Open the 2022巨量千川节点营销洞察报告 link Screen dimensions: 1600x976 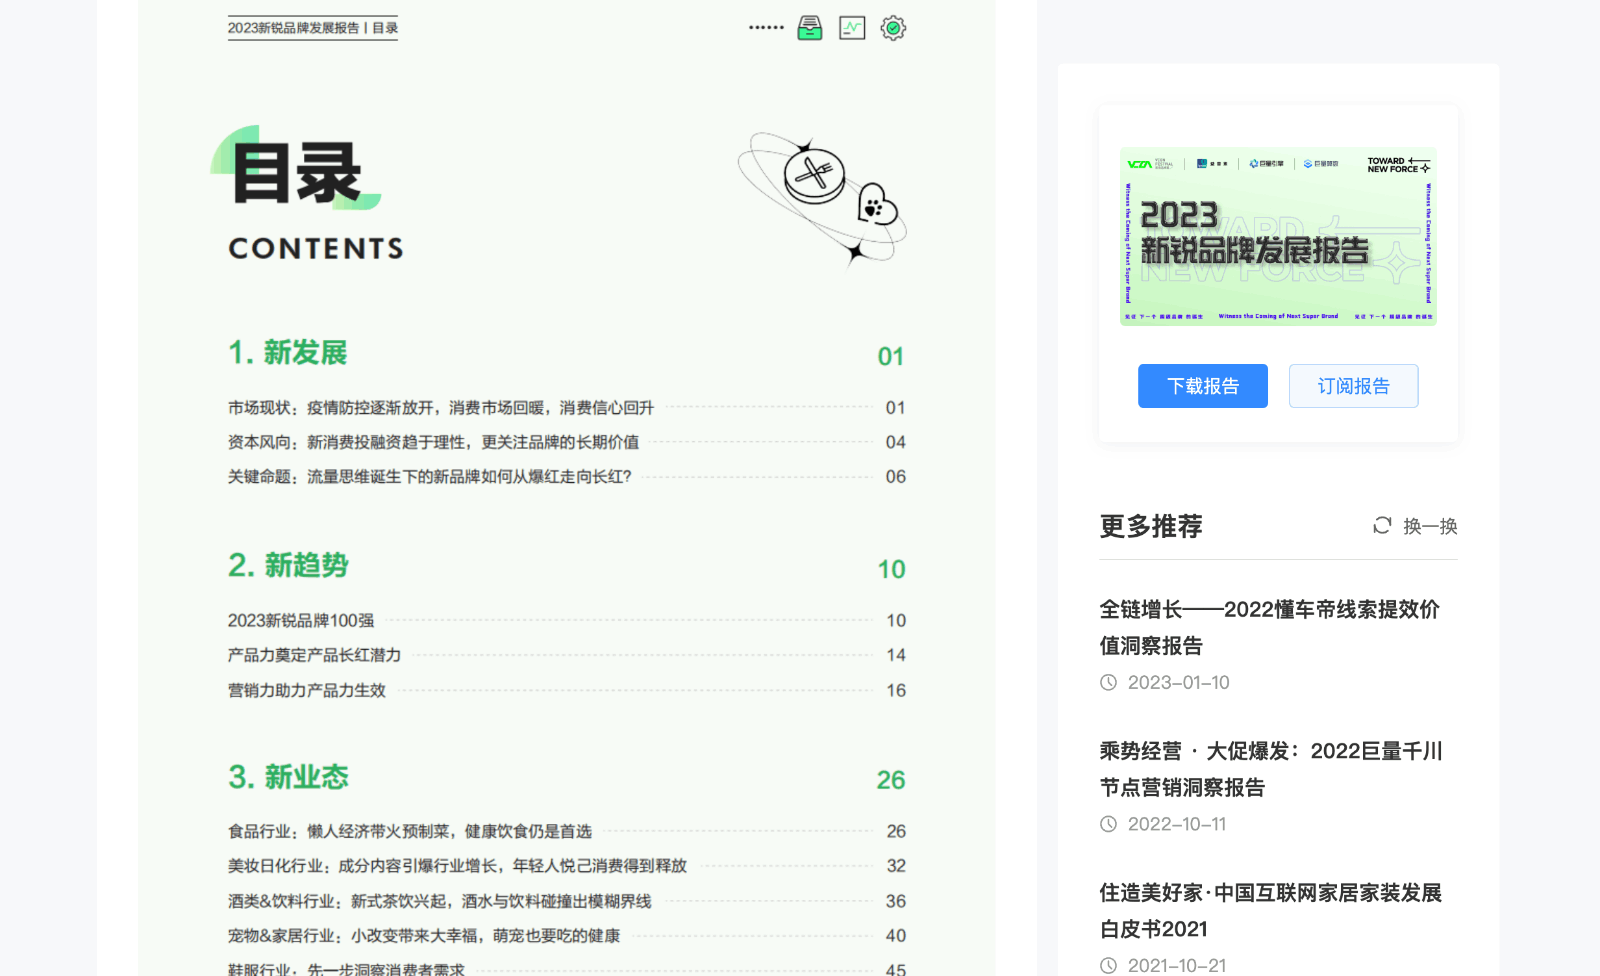click(x=1269, y=769)
